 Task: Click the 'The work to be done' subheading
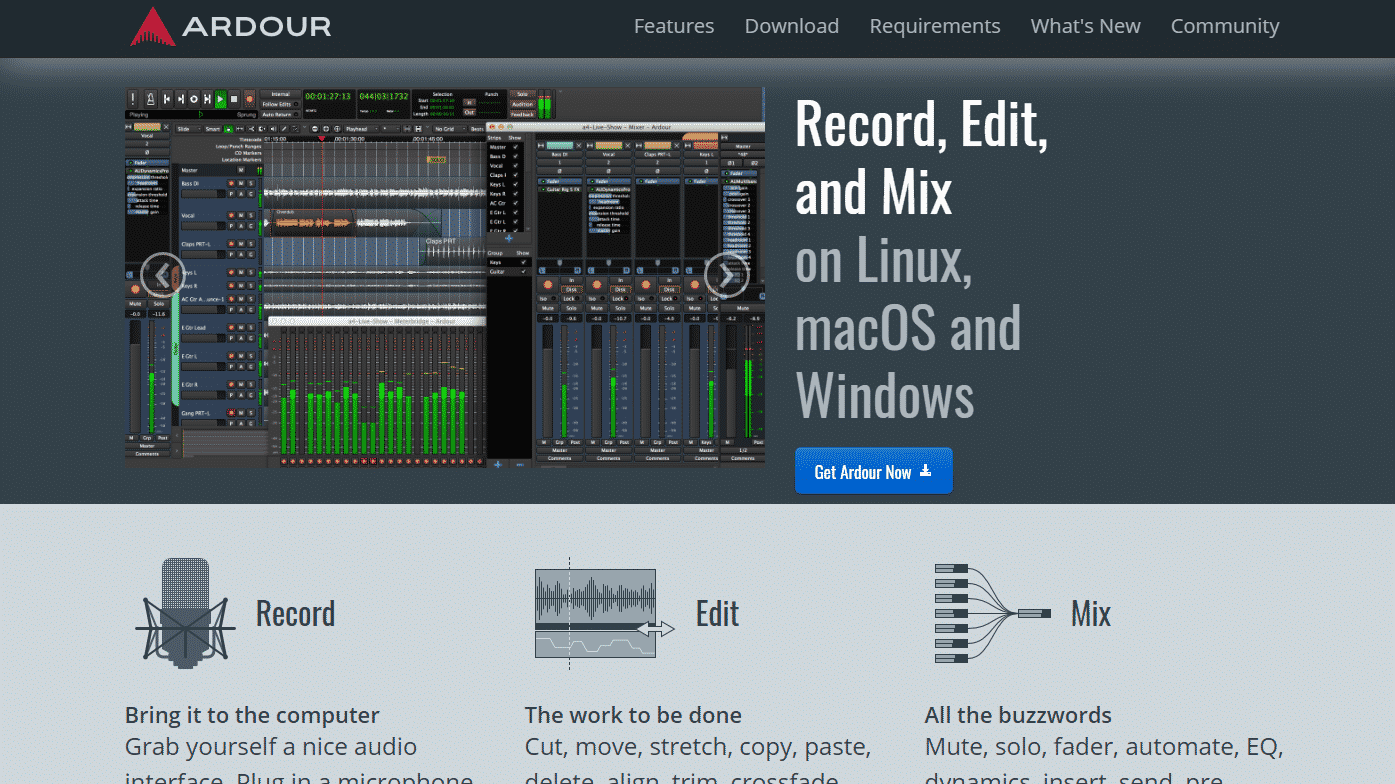click(x=633, y=715)
